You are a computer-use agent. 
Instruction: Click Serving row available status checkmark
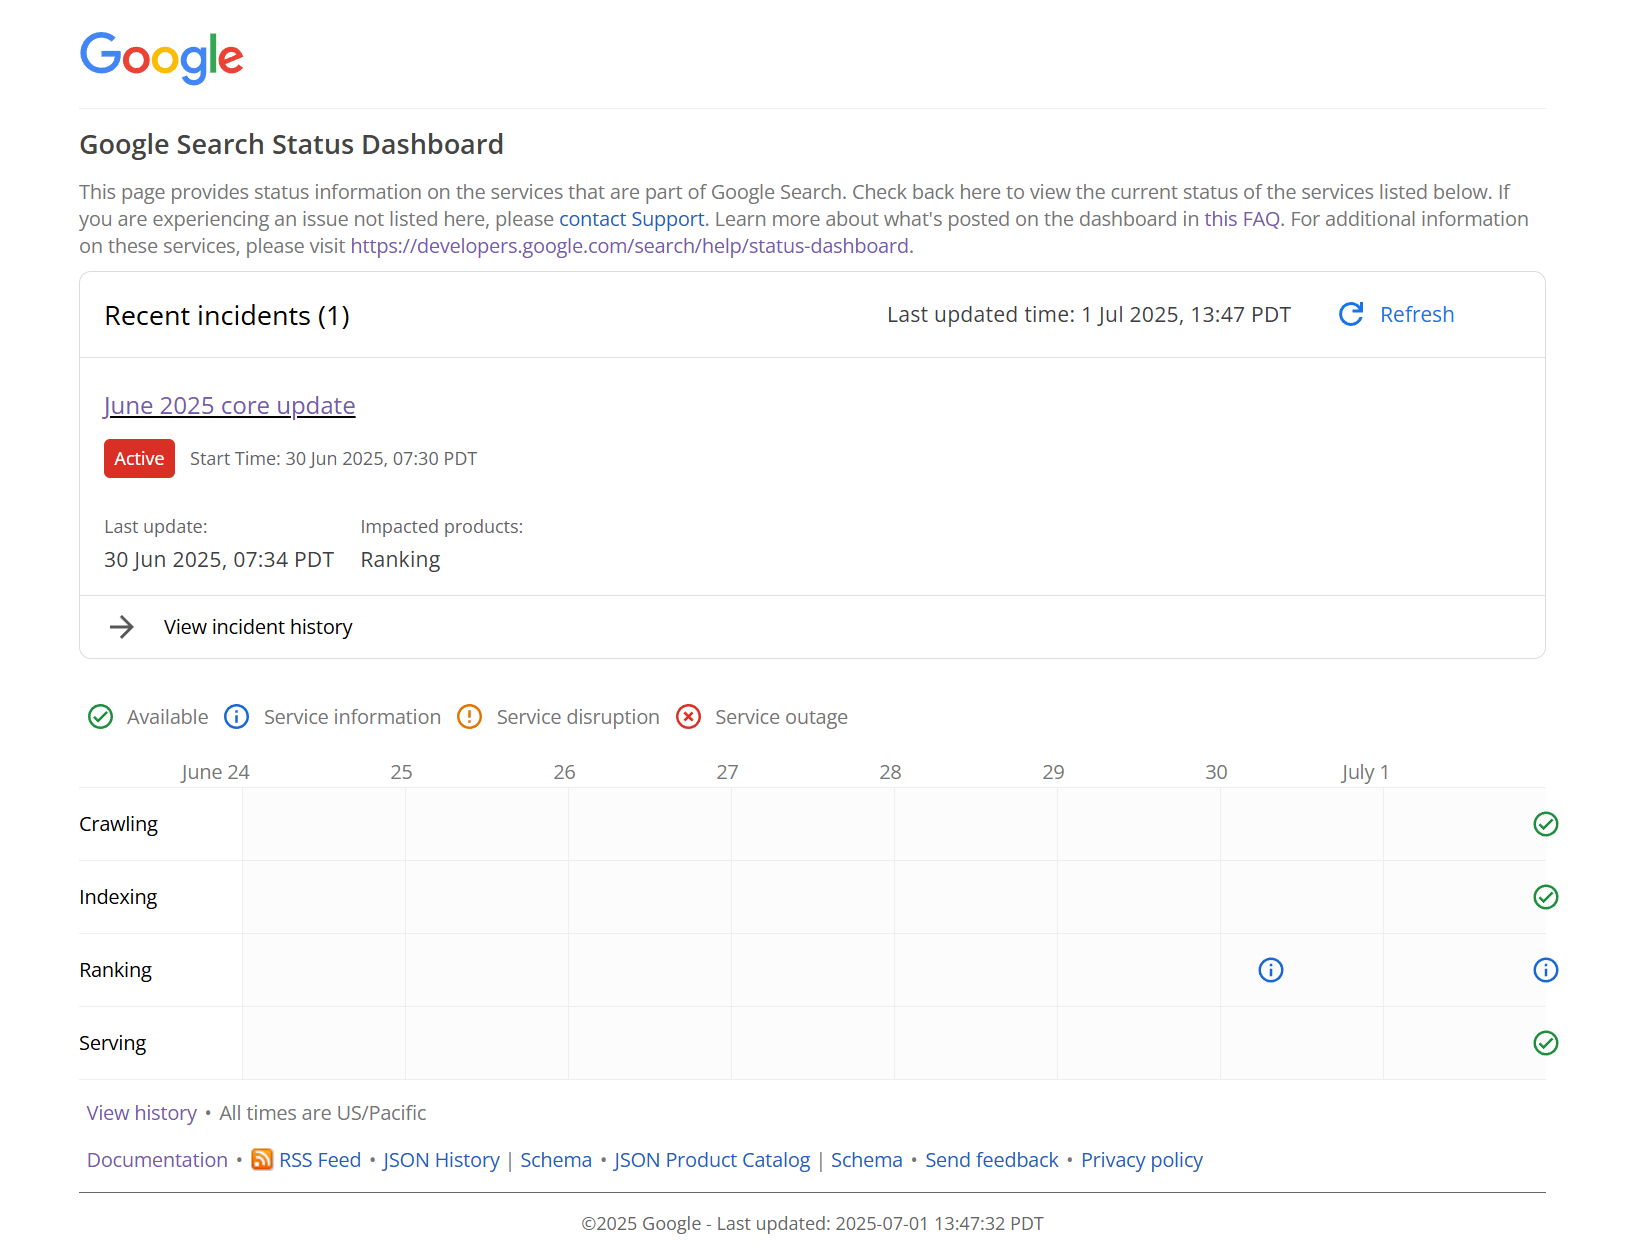(x=1546, y=1043)
